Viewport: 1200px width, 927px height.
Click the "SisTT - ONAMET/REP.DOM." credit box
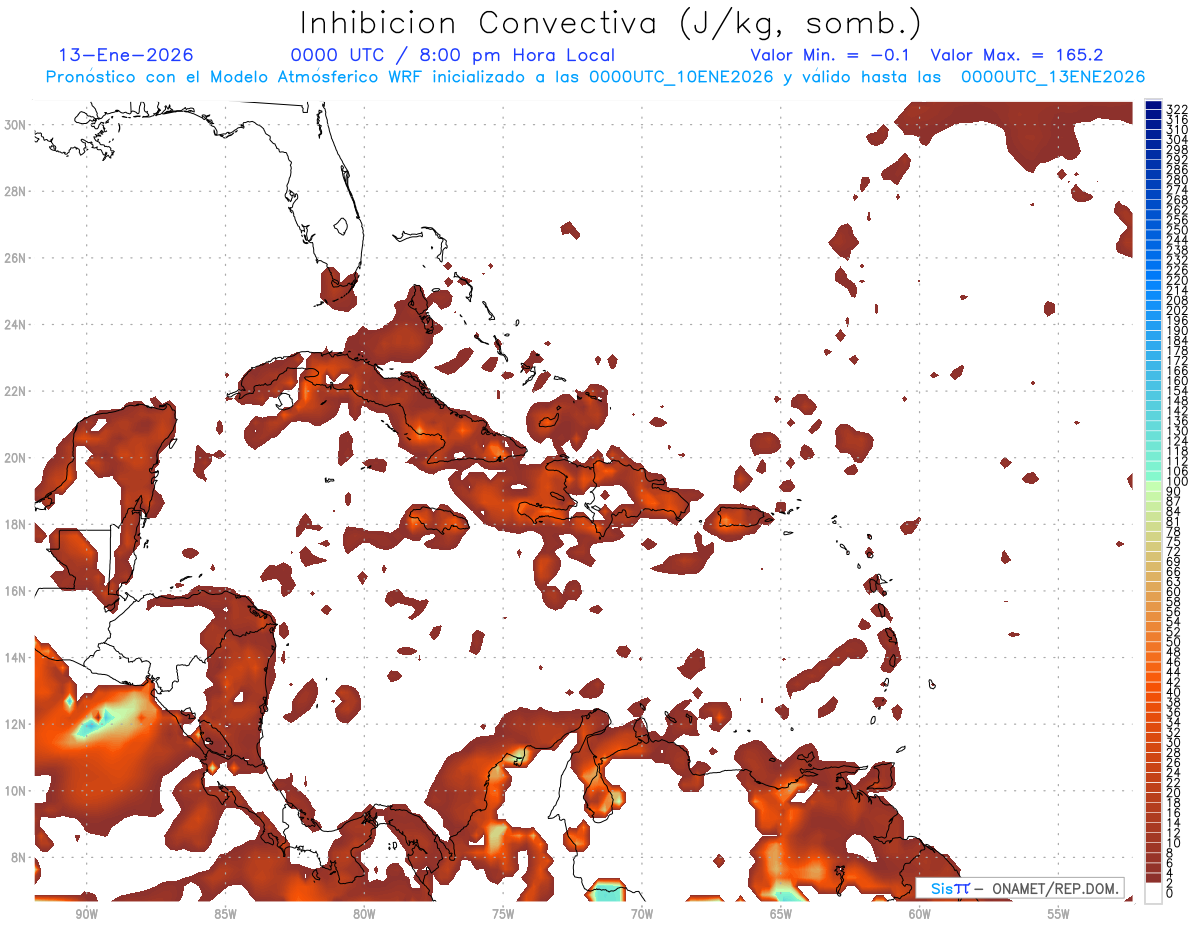(1019, 888)
